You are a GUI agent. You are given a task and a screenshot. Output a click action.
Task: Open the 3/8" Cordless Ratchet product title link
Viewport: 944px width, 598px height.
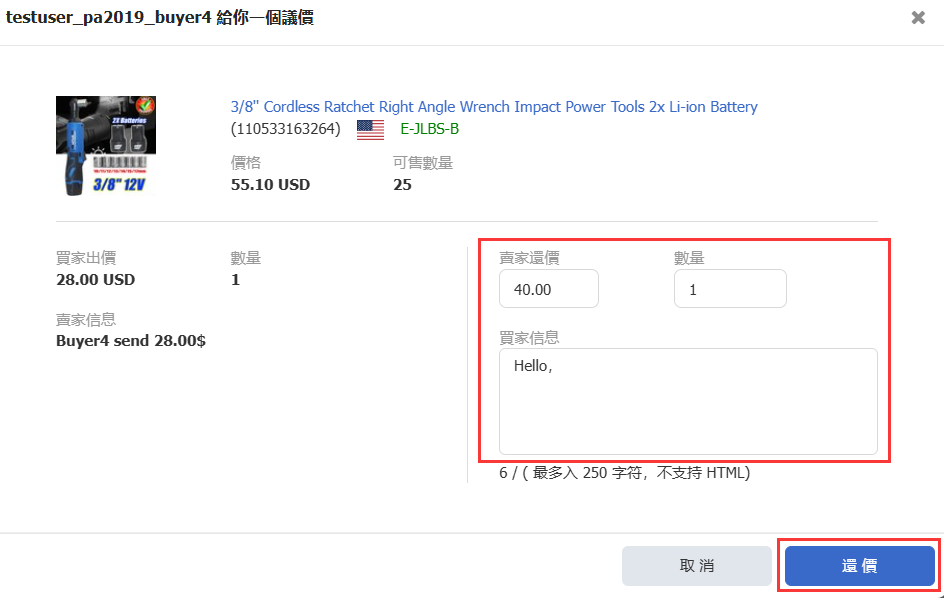(494, 107)
